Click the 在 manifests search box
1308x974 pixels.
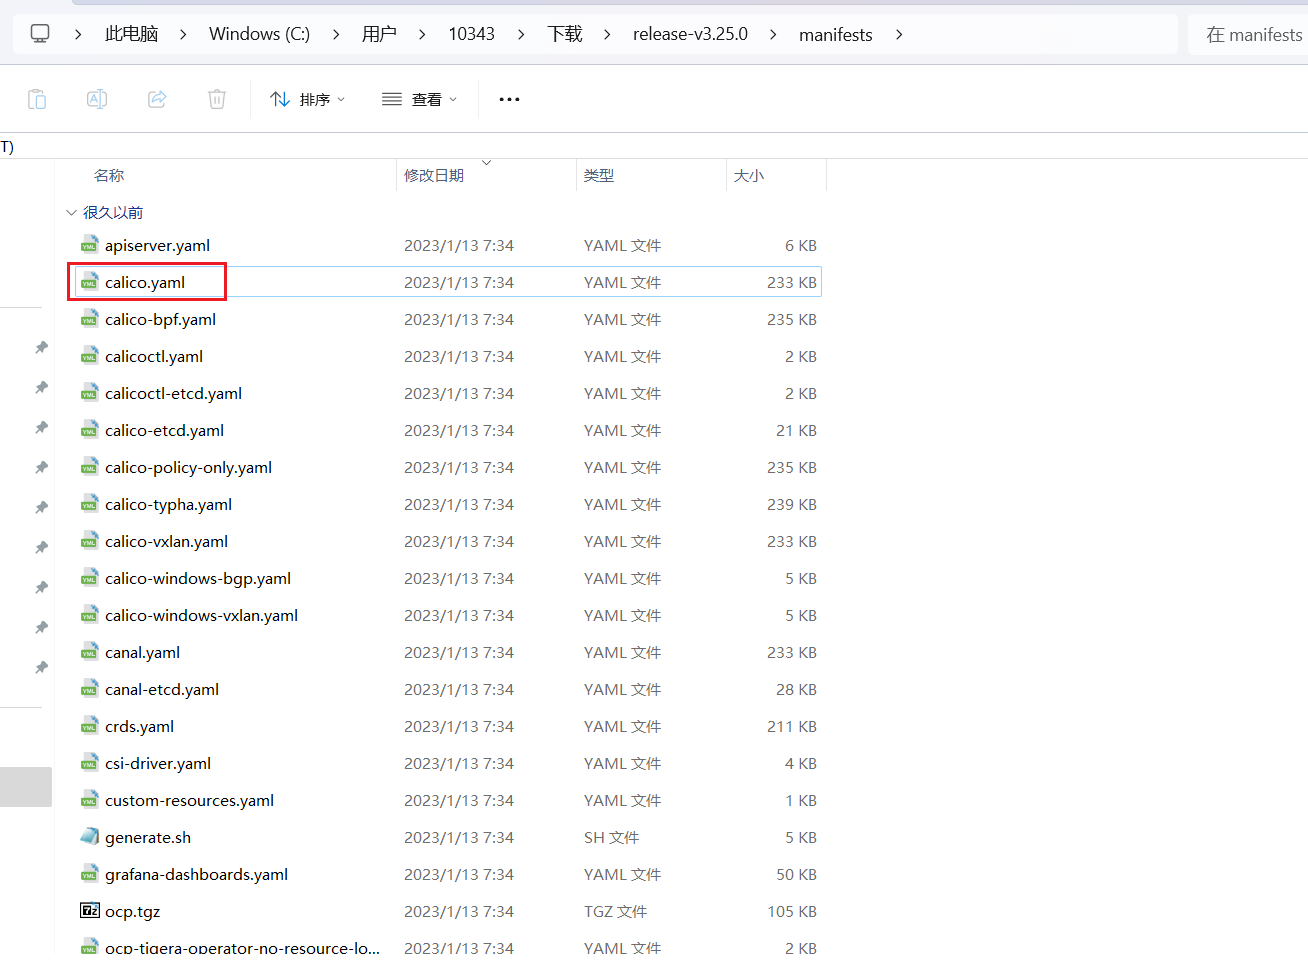pos(1248,34)
